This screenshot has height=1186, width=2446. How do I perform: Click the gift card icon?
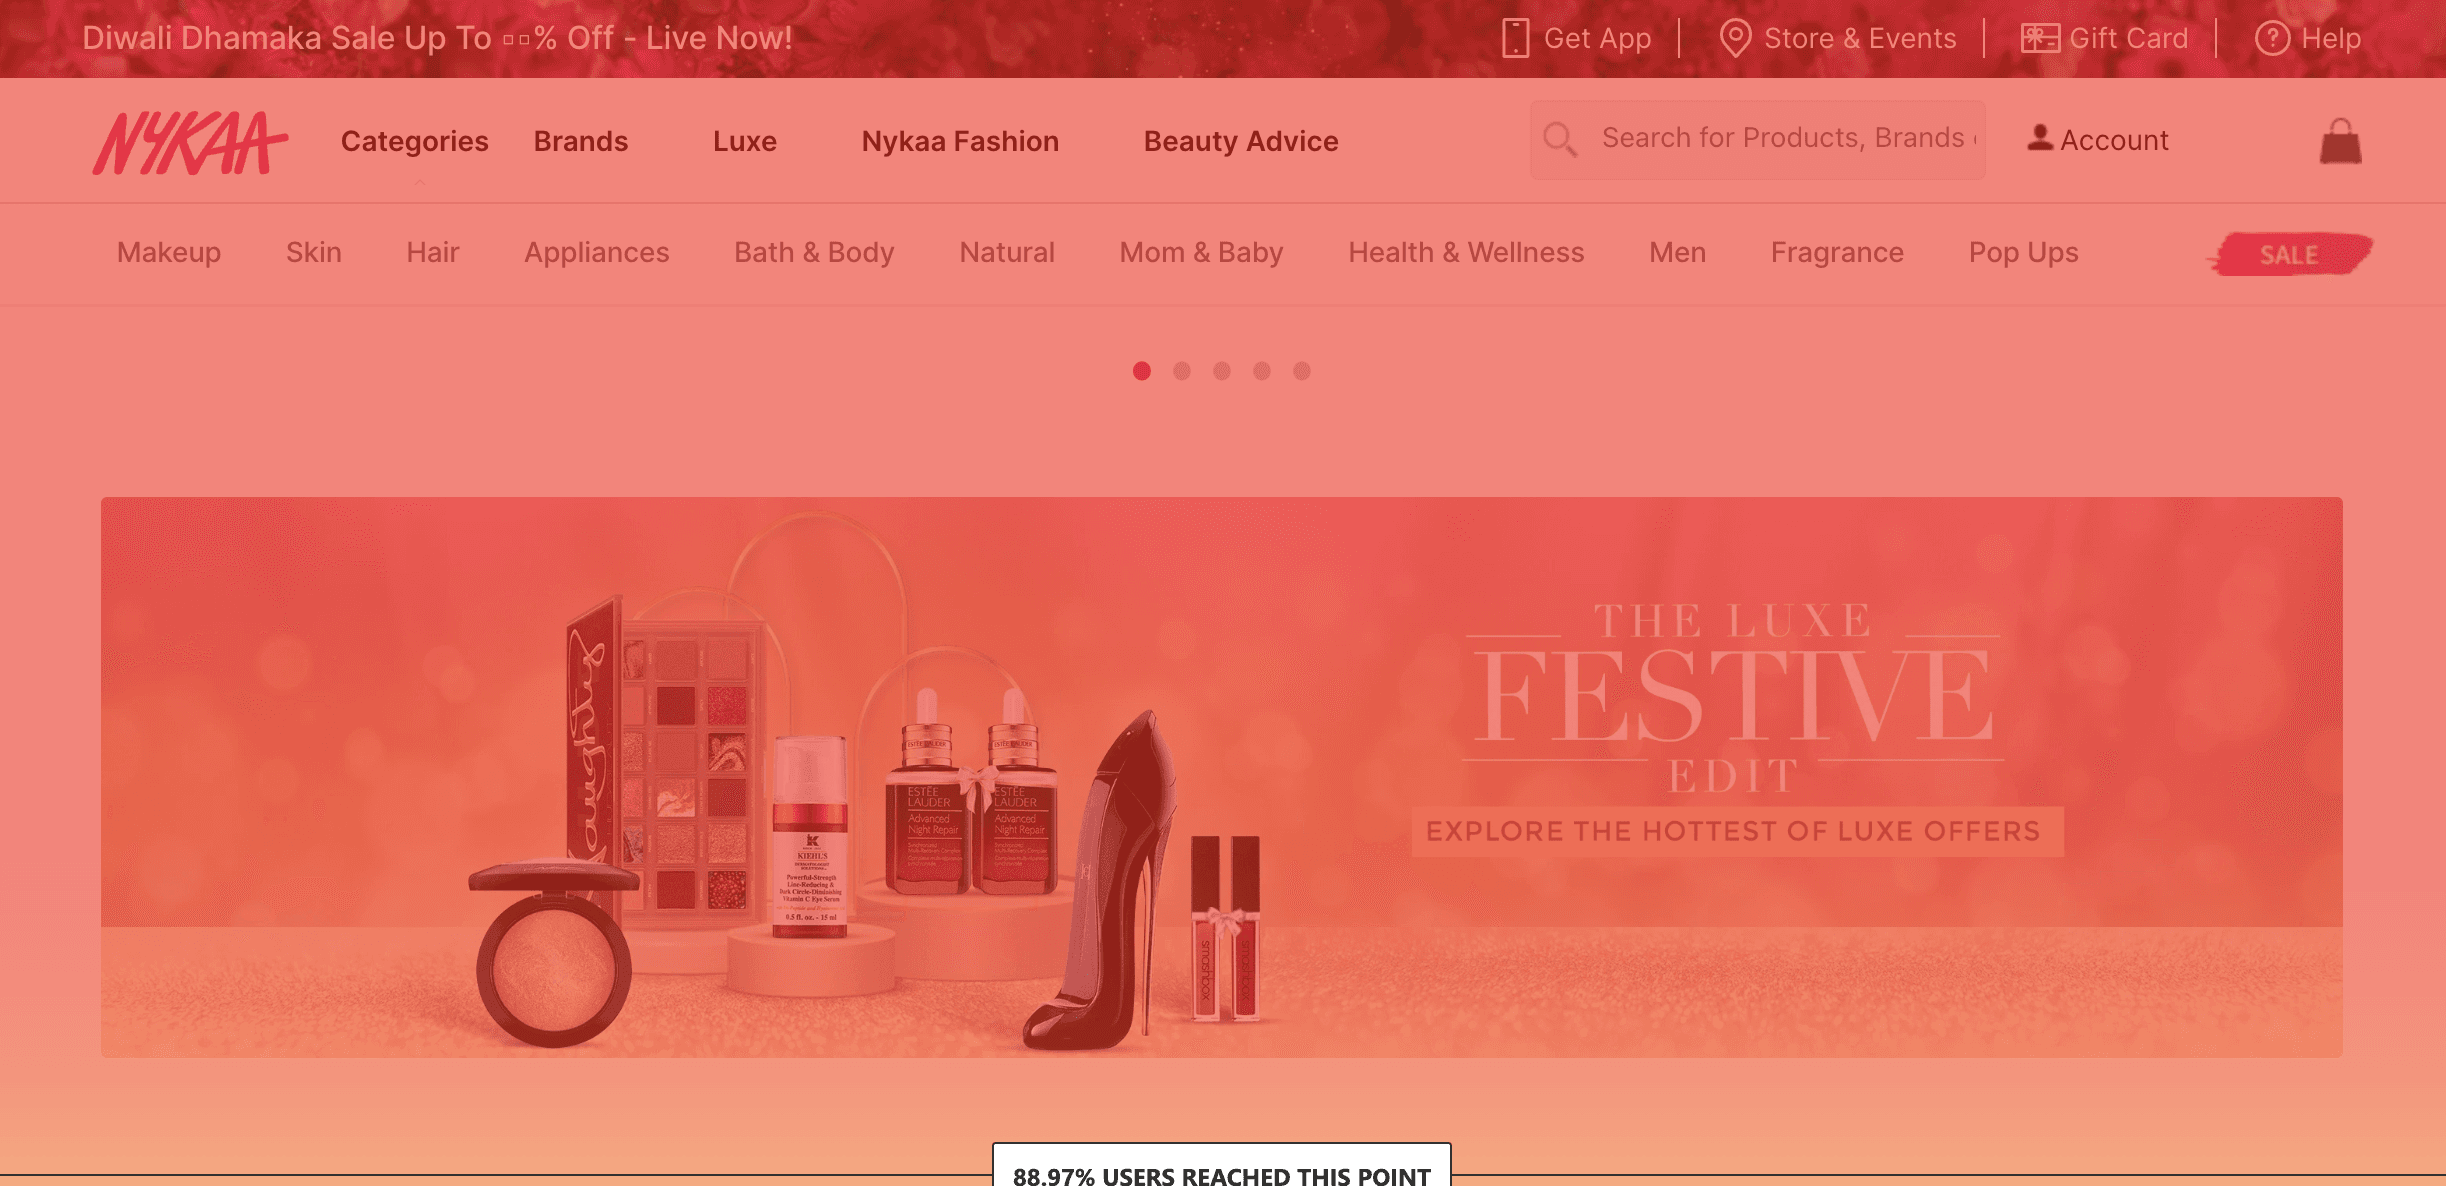[x=2040, y=38]
